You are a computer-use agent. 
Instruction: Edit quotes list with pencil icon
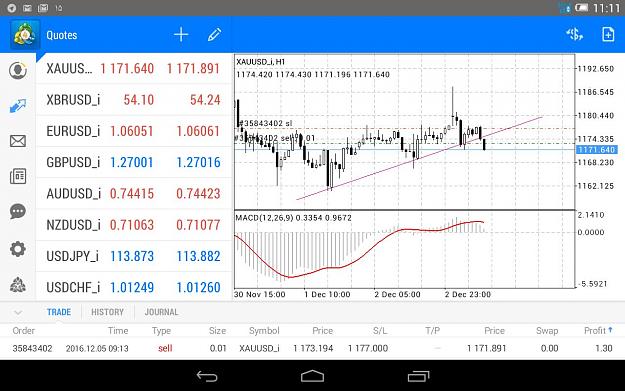pos(214,35)
